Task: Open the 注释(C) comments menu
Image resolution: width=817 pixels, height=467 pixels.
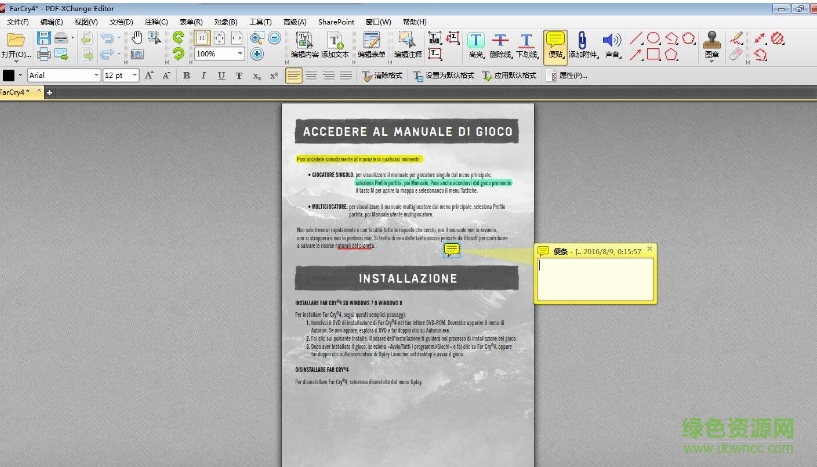Action: pos(156,21)
